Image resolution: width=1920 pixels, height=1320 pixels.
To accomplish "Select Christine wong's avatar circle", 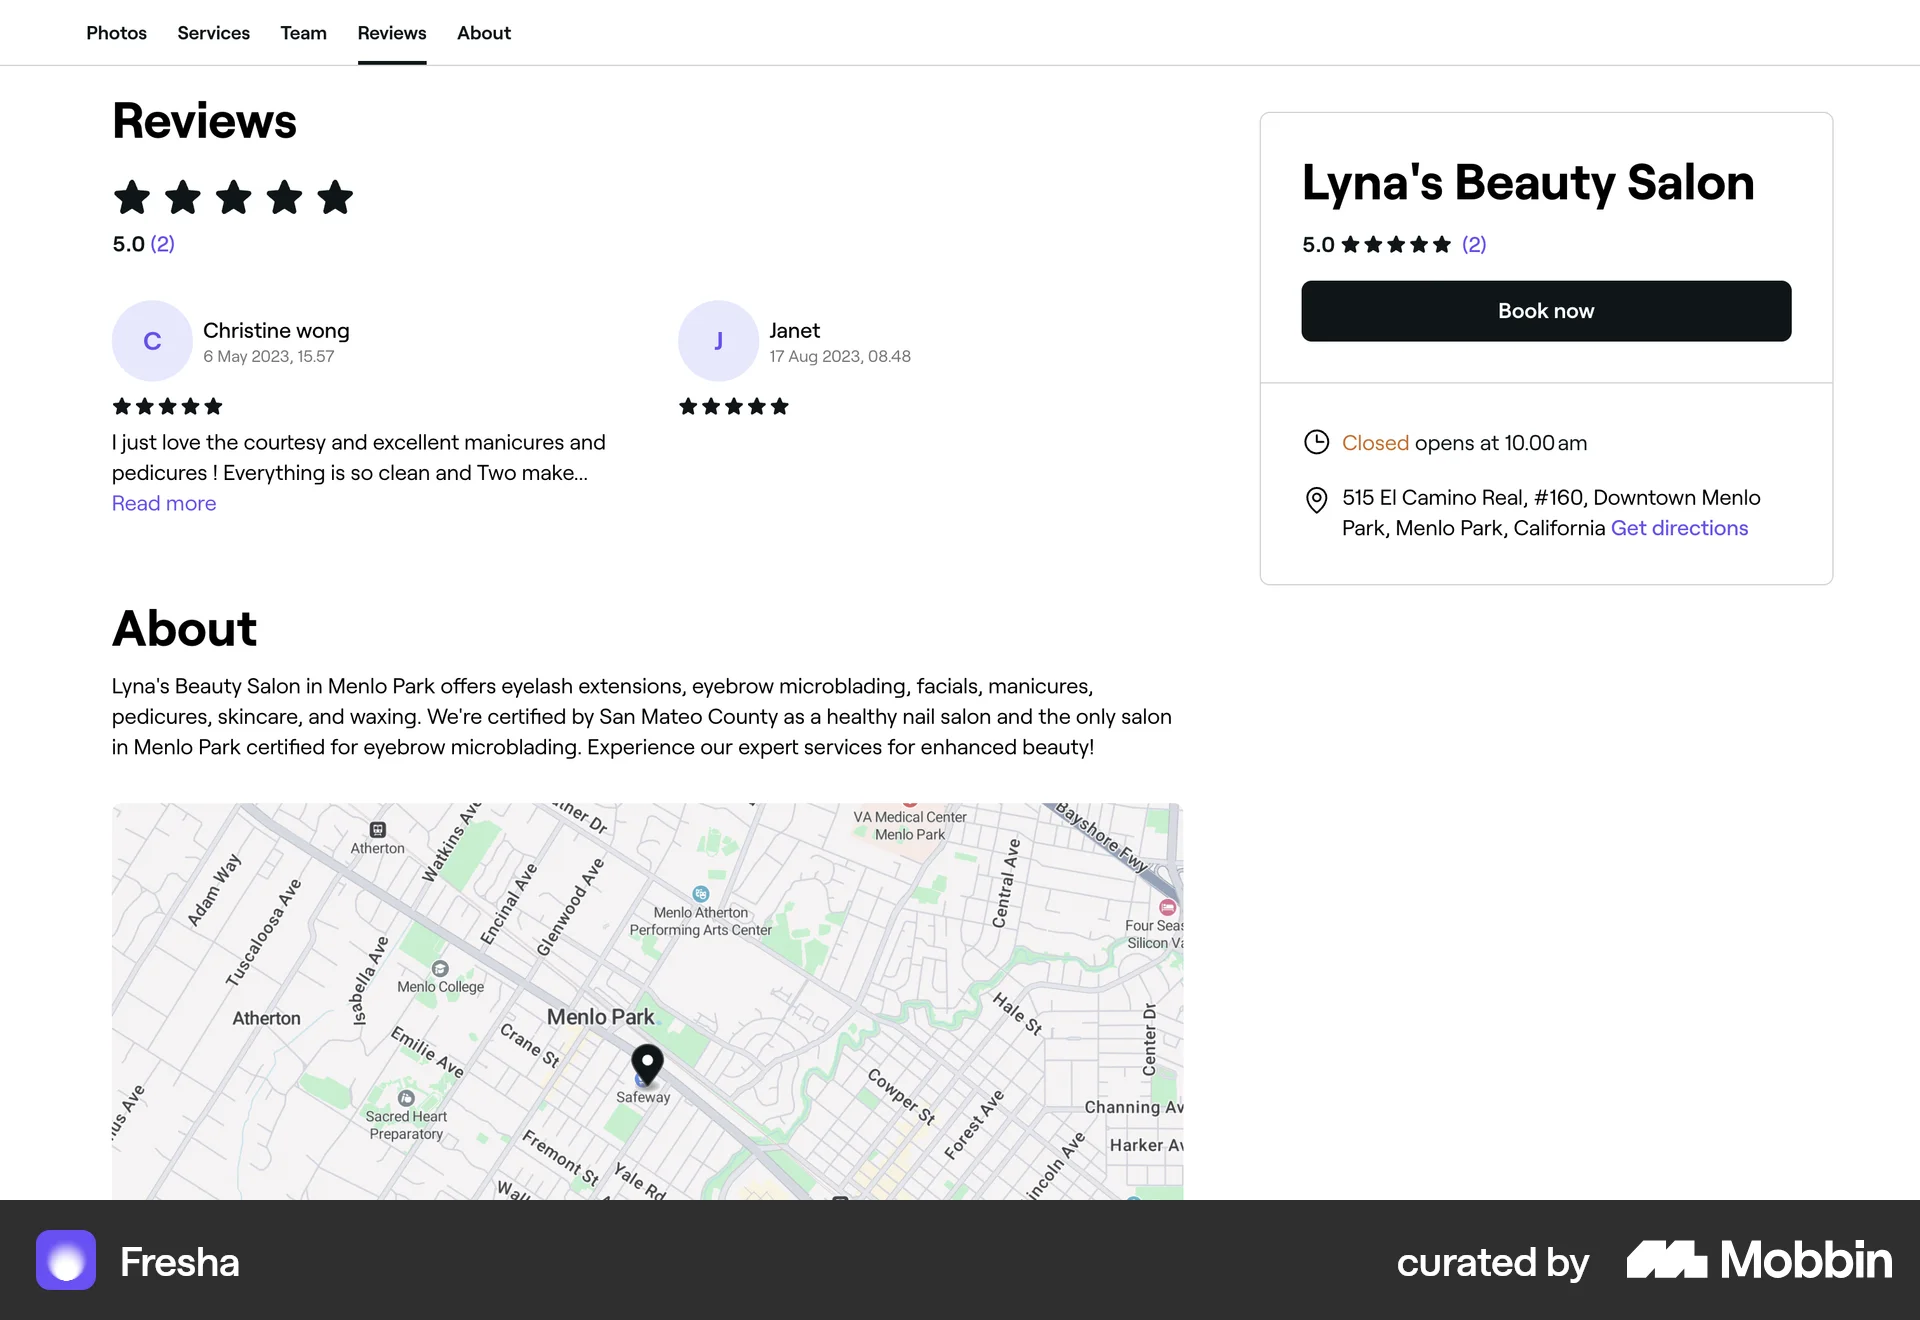I will (152, 340).
